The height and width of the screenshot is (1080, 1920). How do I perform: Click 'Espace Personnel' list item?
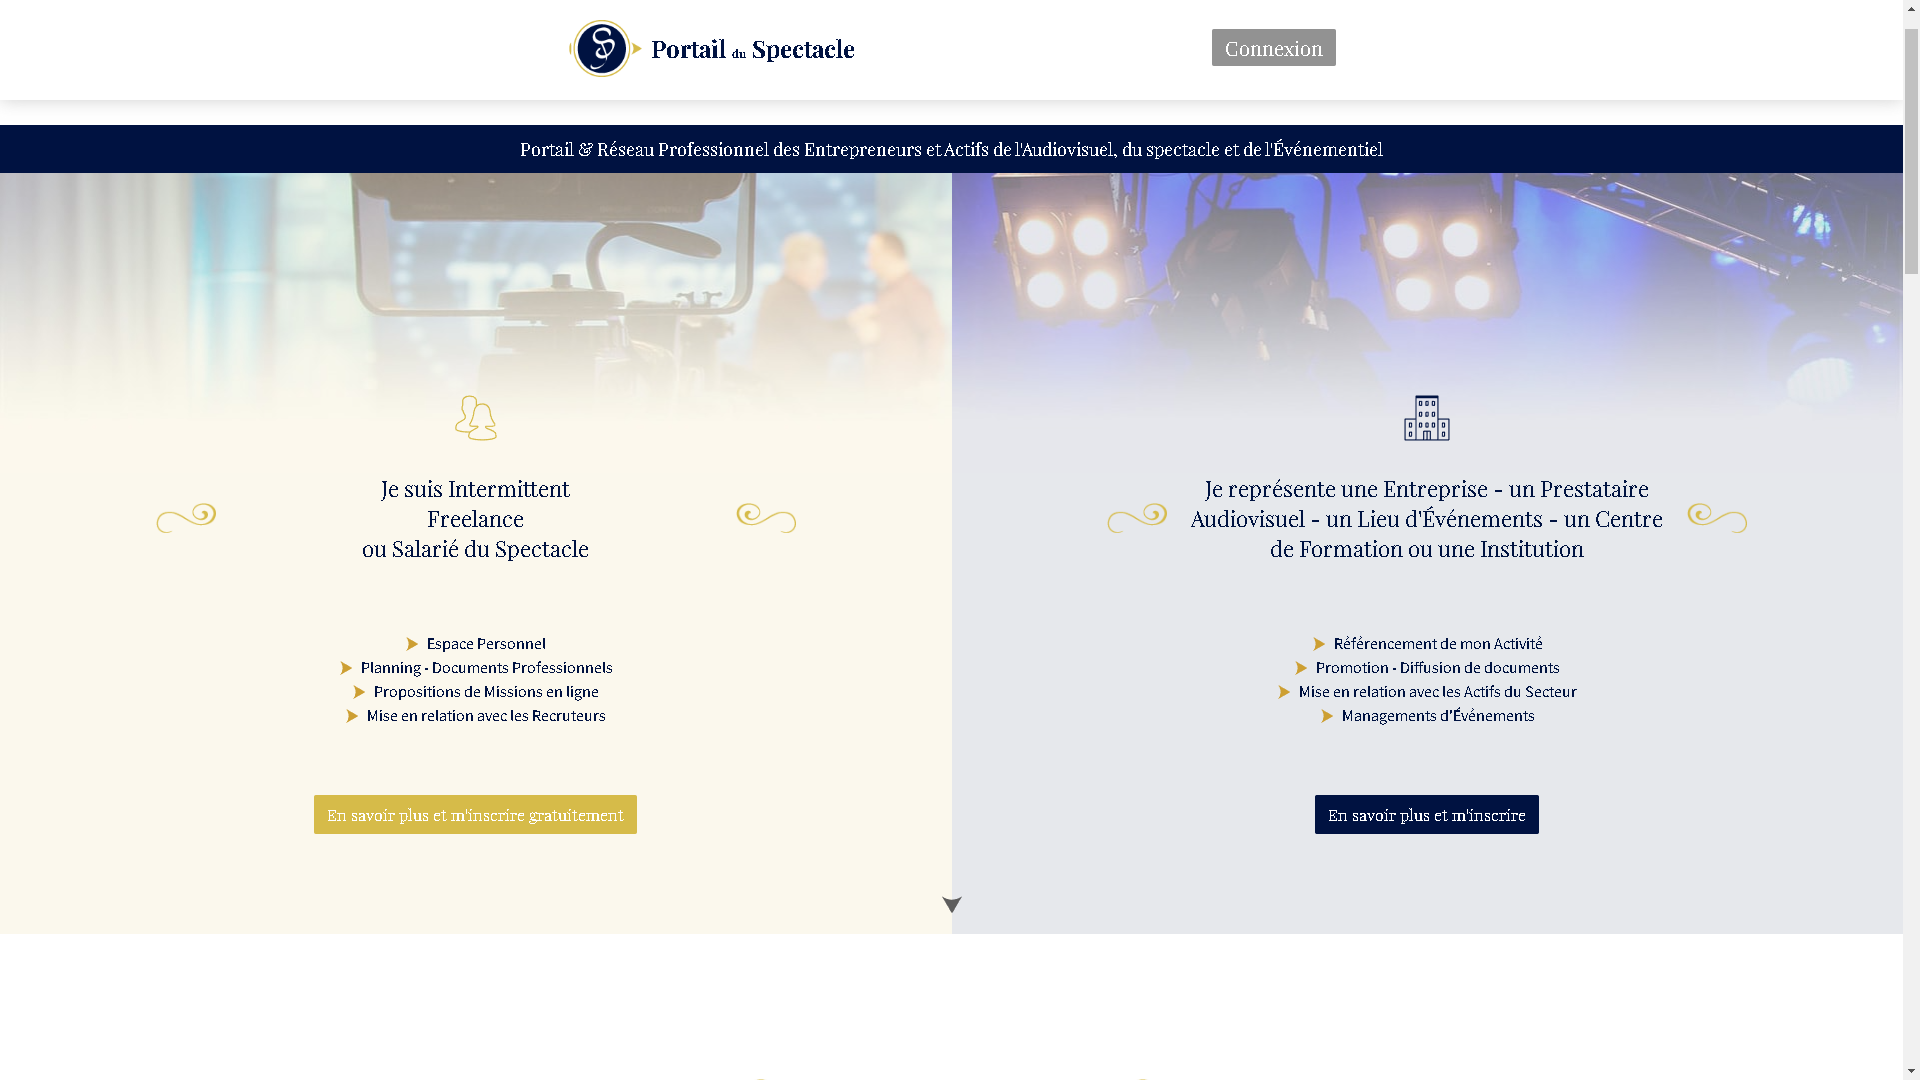(486, 644)
